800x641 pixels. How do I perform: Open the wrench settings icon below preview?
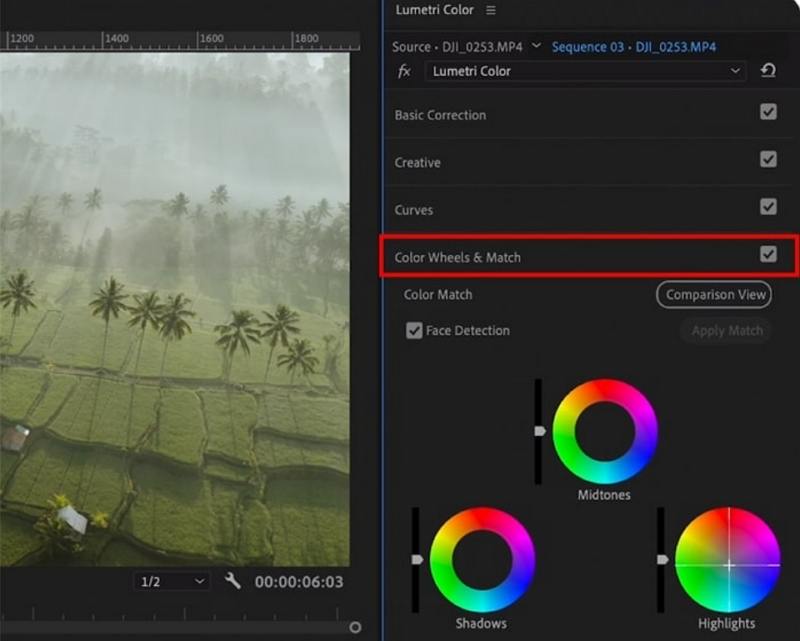(233, 580)
